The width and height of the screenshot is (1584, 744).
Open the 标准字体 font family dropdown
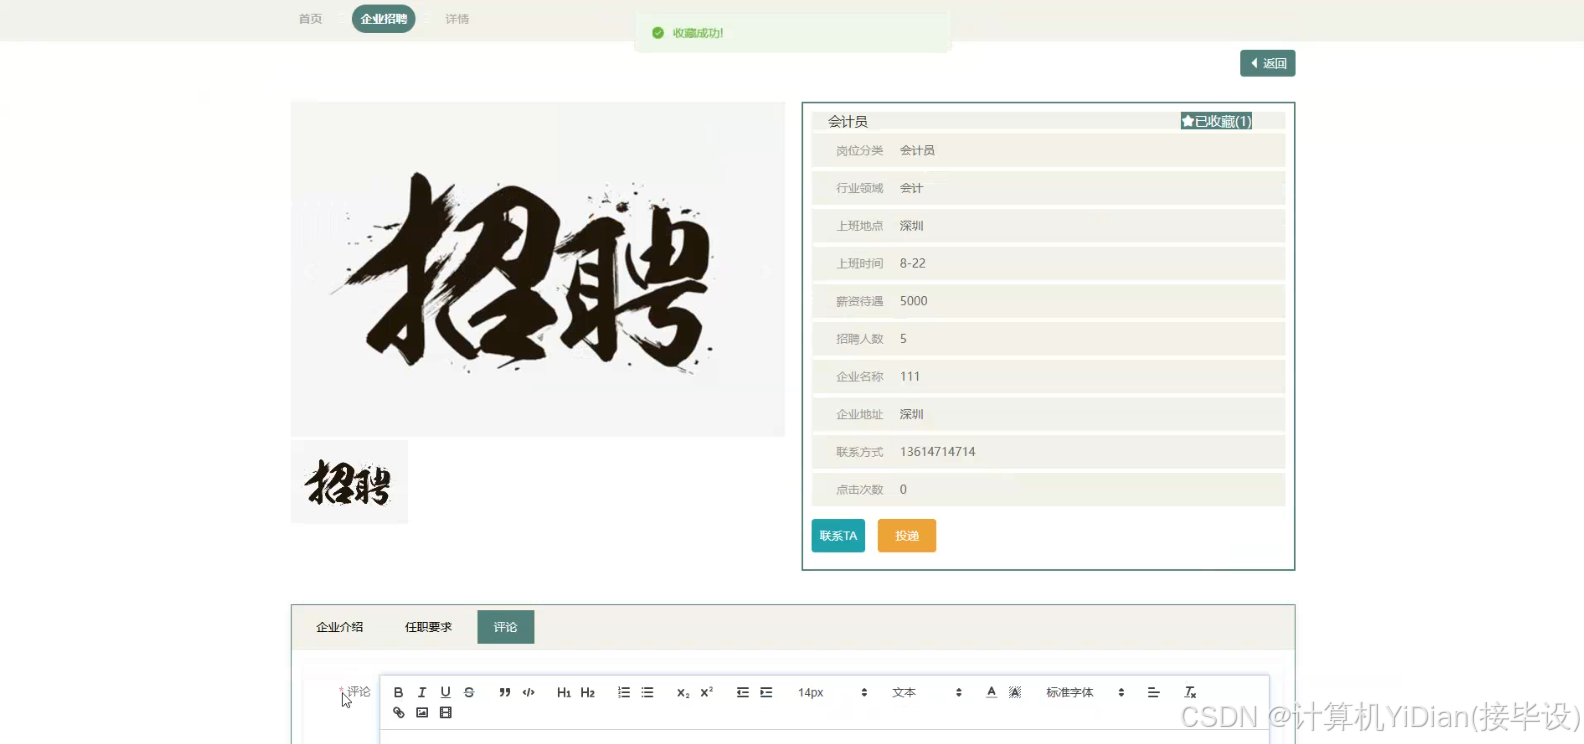(1085, 692)
